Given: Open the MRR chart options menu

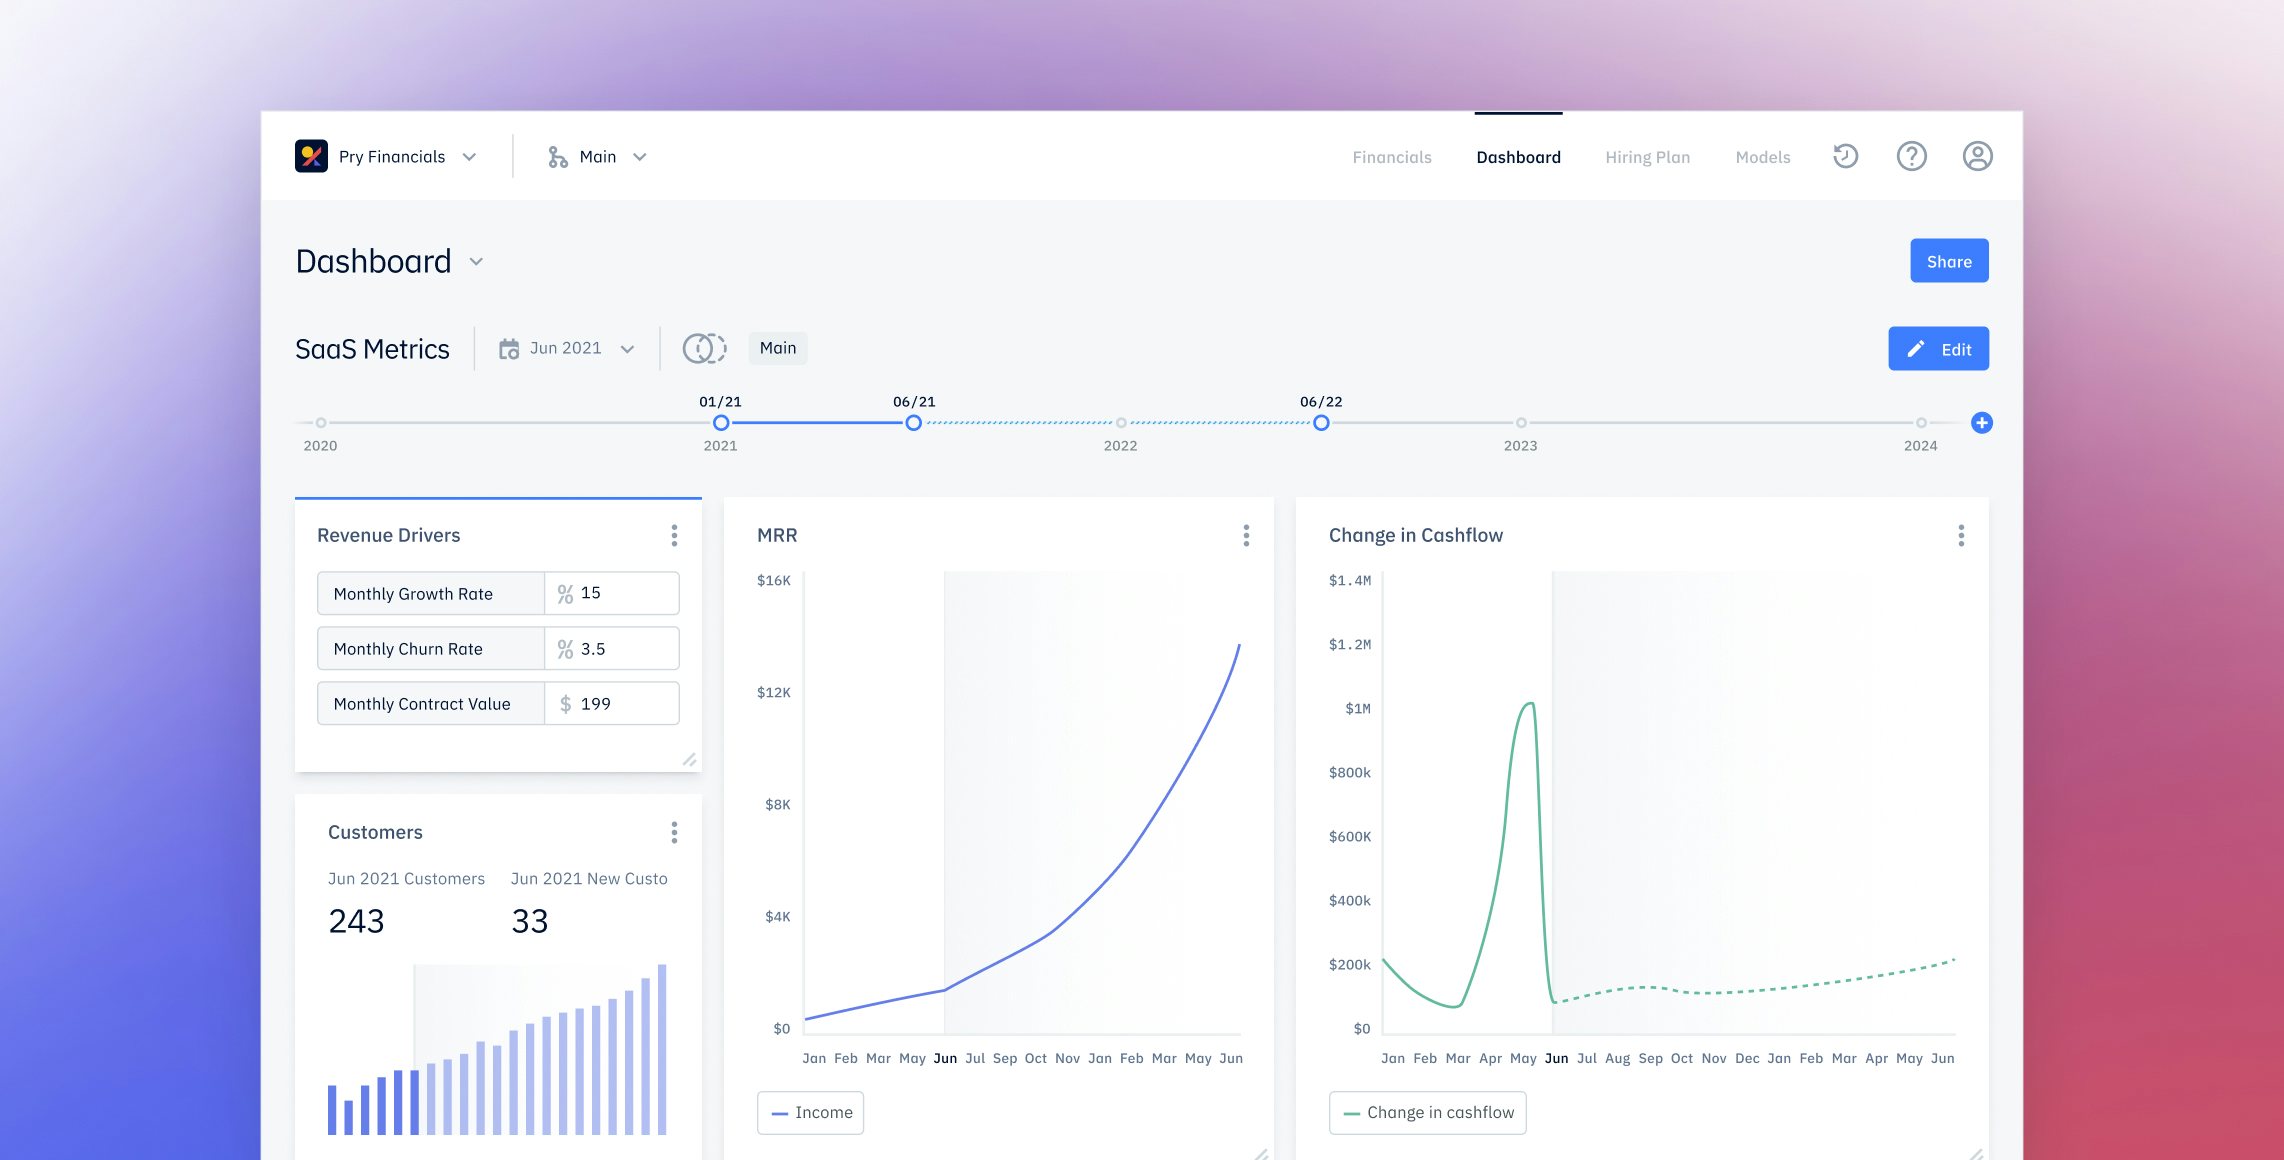Looking at the screenshot, I should pos(1246,536).
